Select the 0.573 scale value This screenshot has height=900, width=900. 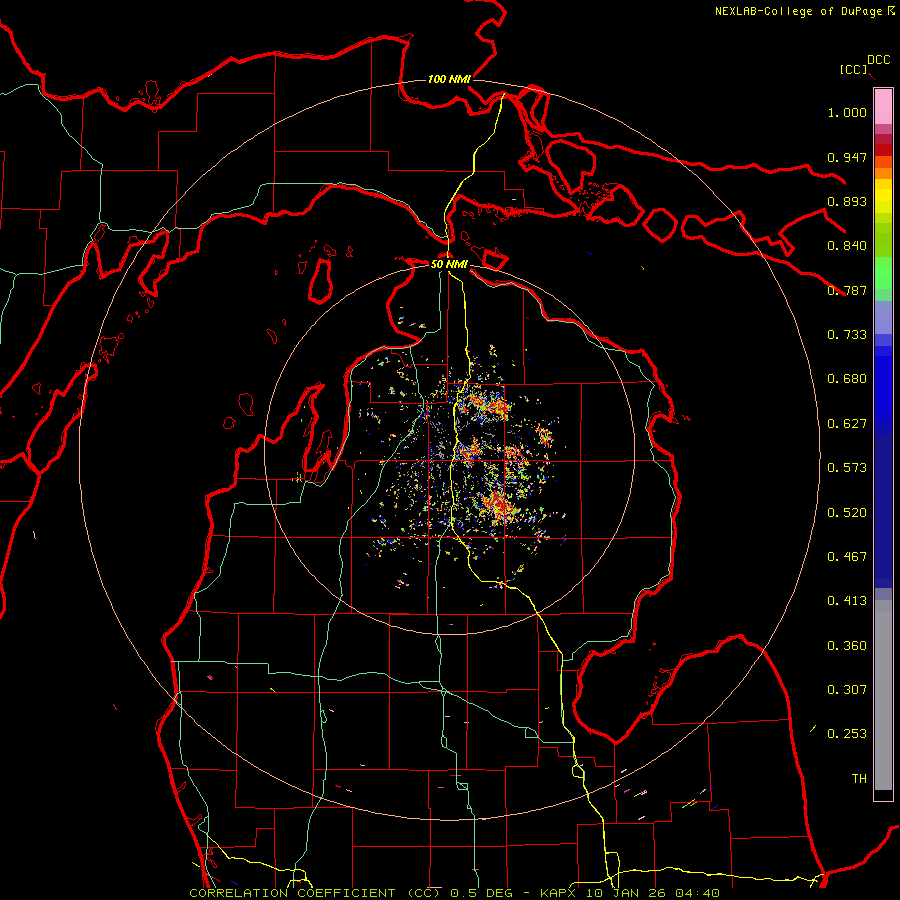pyautogui.click(x=847, y=468)
